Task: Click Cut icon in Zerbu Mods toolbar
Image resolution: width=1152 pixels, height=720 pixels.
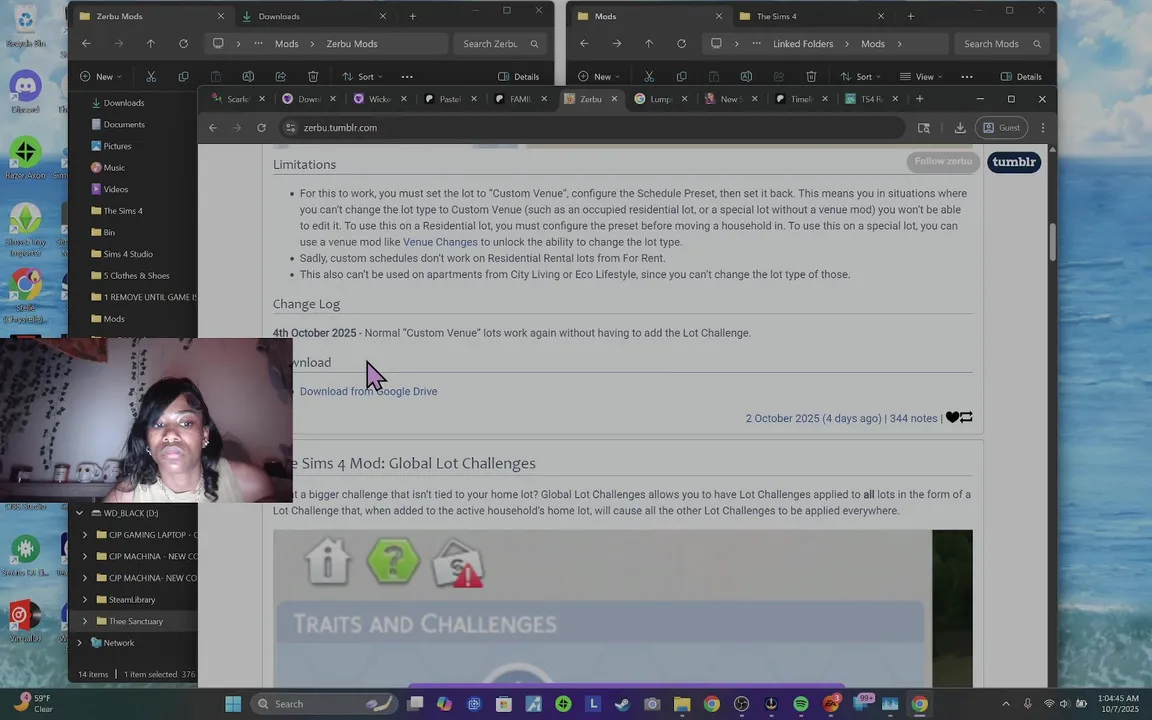Action: click(151, 76)
